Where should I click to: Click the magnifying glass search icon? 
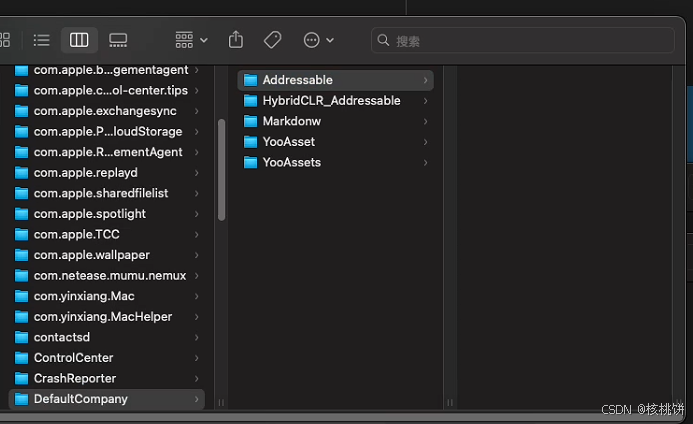pyautogui.click(x=383, y=41)
